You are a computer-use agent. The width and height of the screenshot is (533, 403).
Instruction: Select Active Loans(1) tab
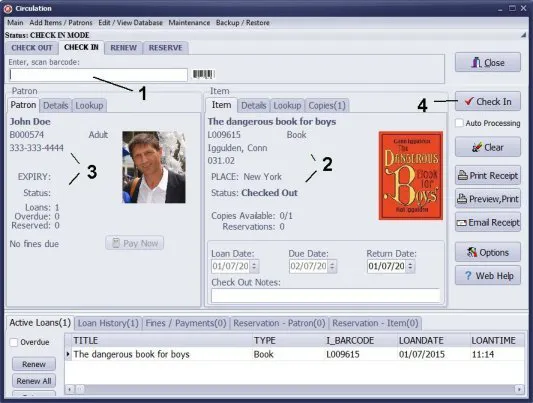[40, 322]
